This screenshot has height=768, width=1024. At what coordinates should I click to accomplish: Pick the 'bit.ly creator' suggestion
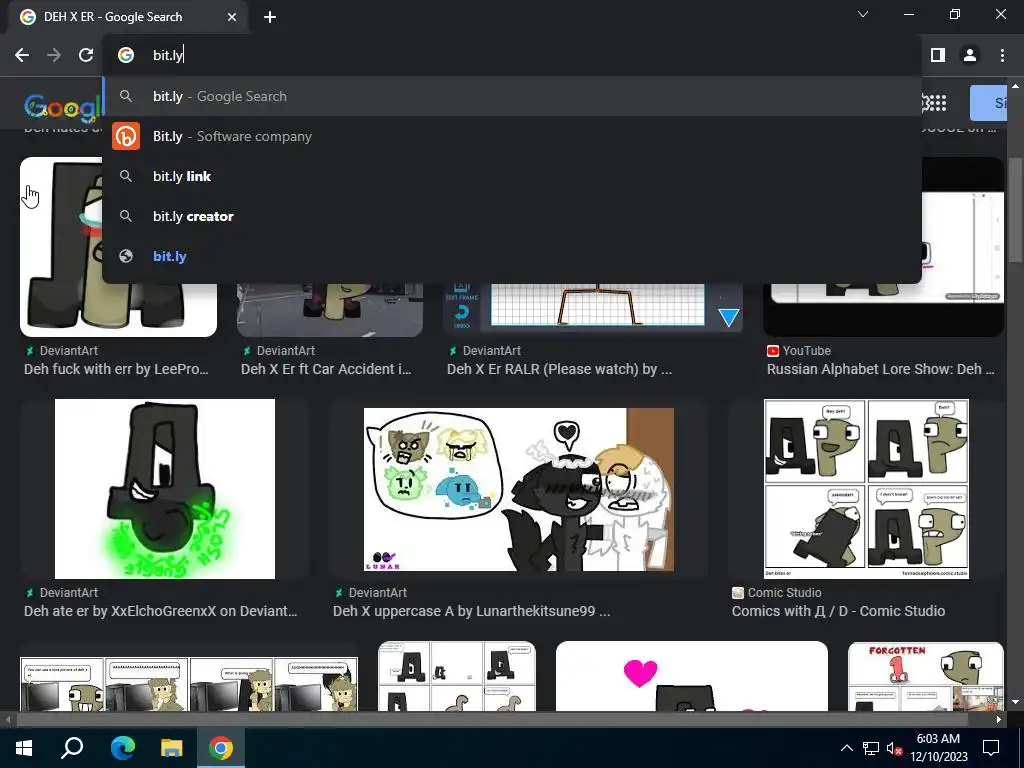coord(512,216)
